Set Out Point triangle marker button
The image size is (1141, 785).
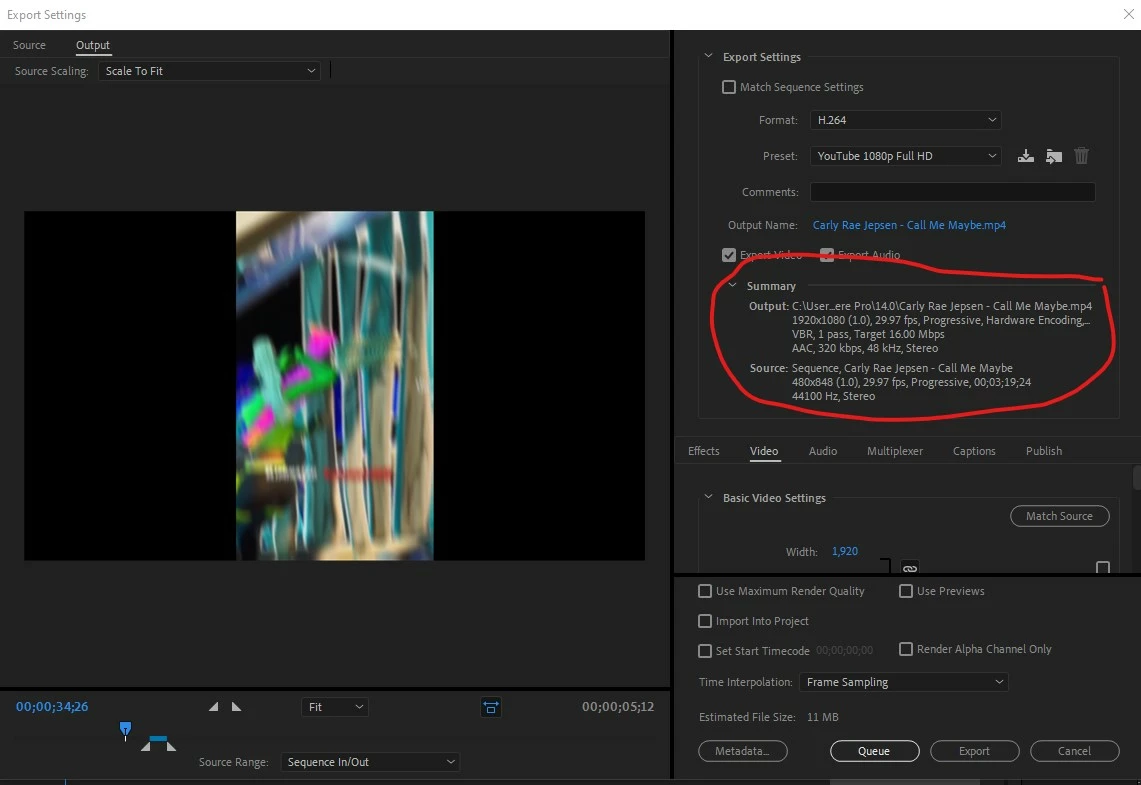pyautogui.click(x=236, y=706)
